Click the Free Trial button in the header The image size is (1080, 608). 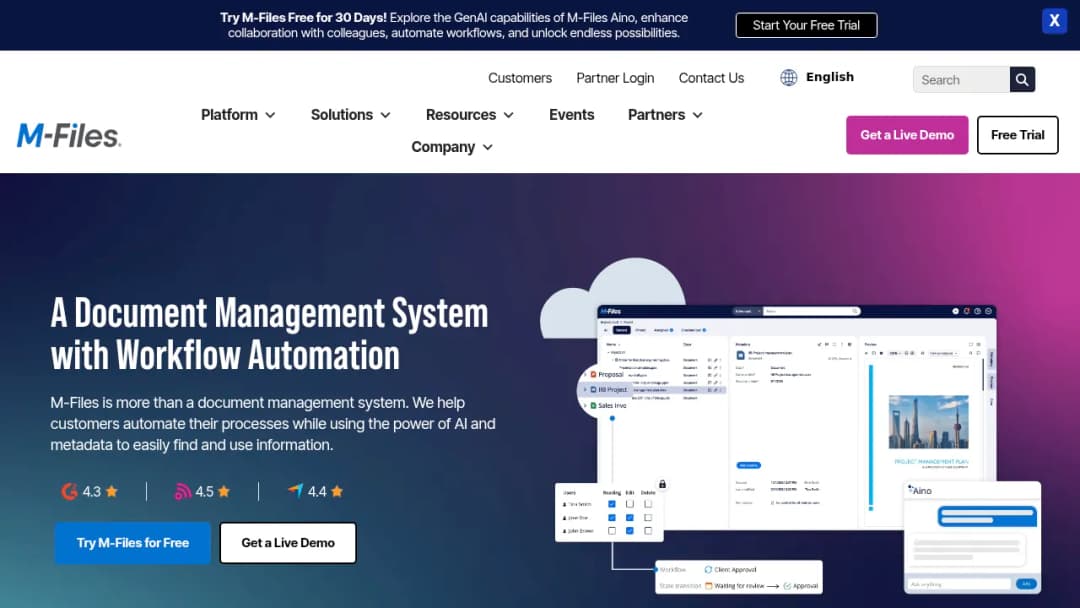coord(1017,135)
